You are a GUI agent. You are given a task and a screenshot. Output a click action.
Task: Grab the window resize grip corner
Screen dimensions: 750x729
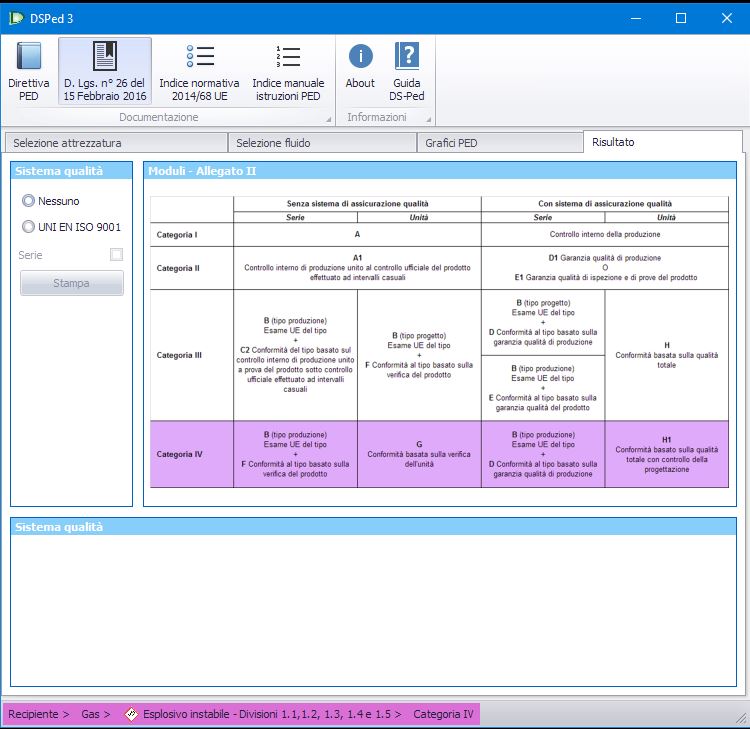[741, 718]
